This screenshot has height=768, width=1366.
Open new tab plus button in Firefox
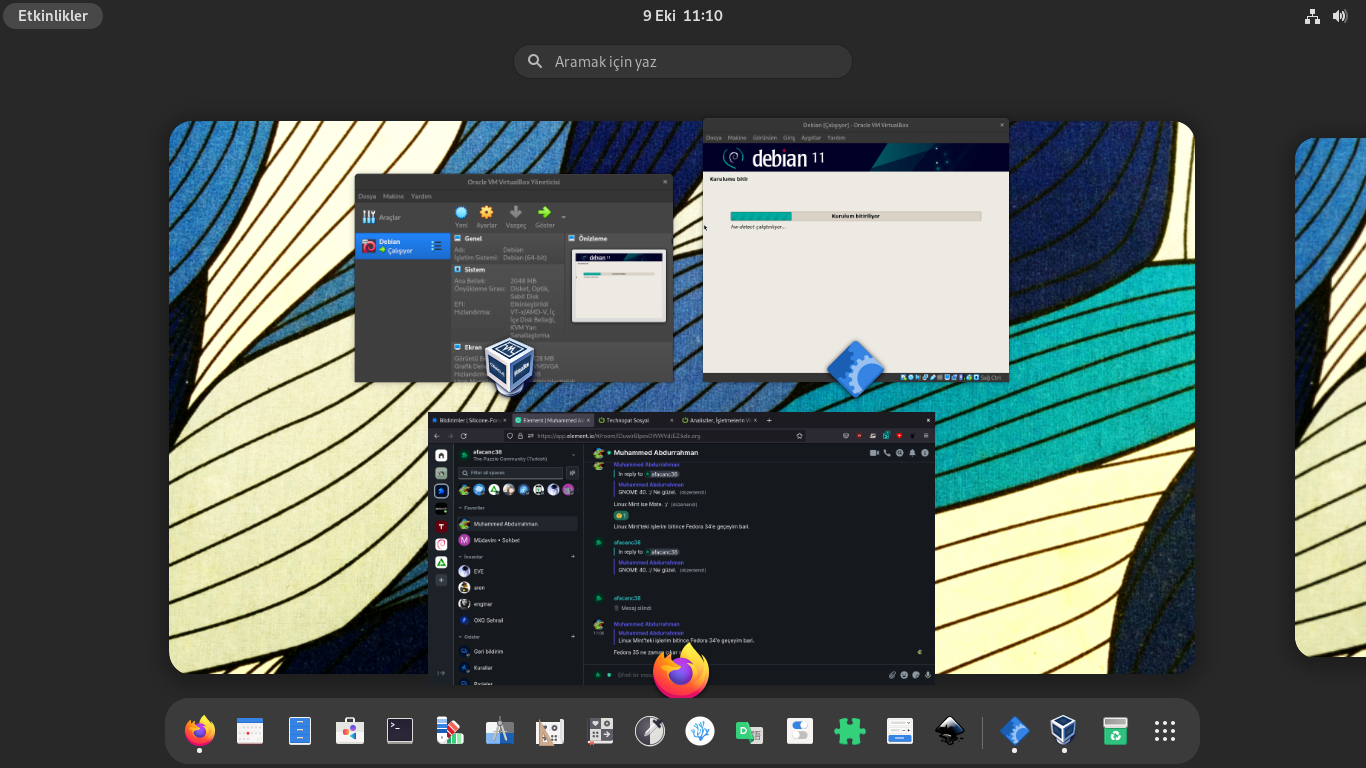tap(769, 421)
